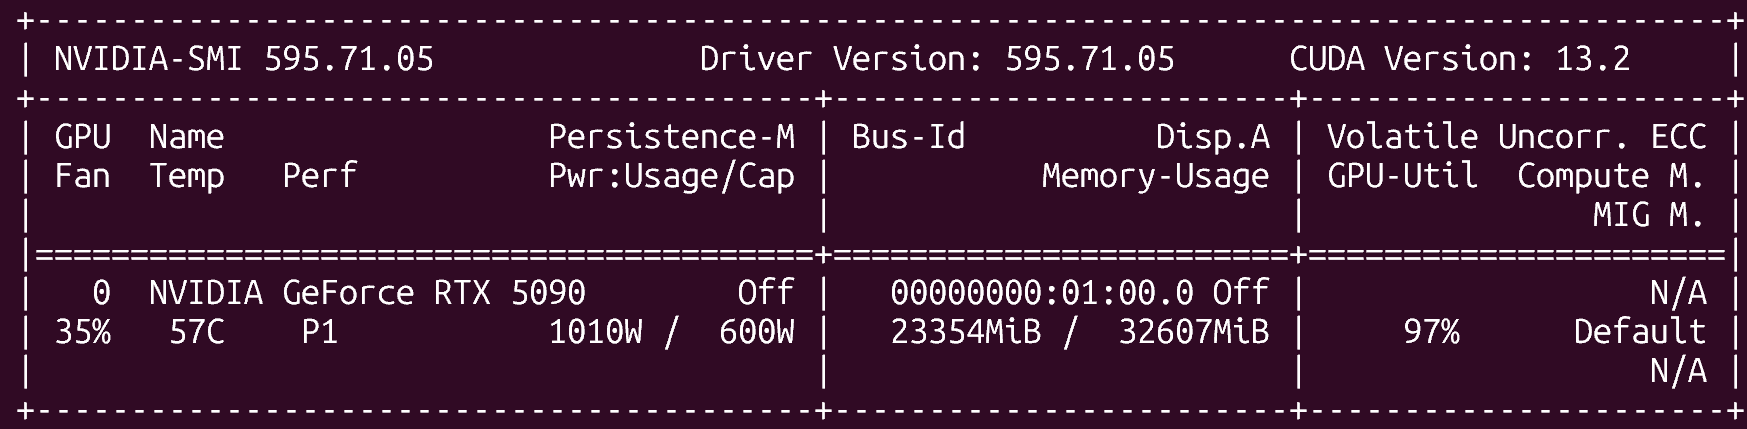Click the Bus-Id column header
Viewport: 1747px width, 429px height.
908,137
